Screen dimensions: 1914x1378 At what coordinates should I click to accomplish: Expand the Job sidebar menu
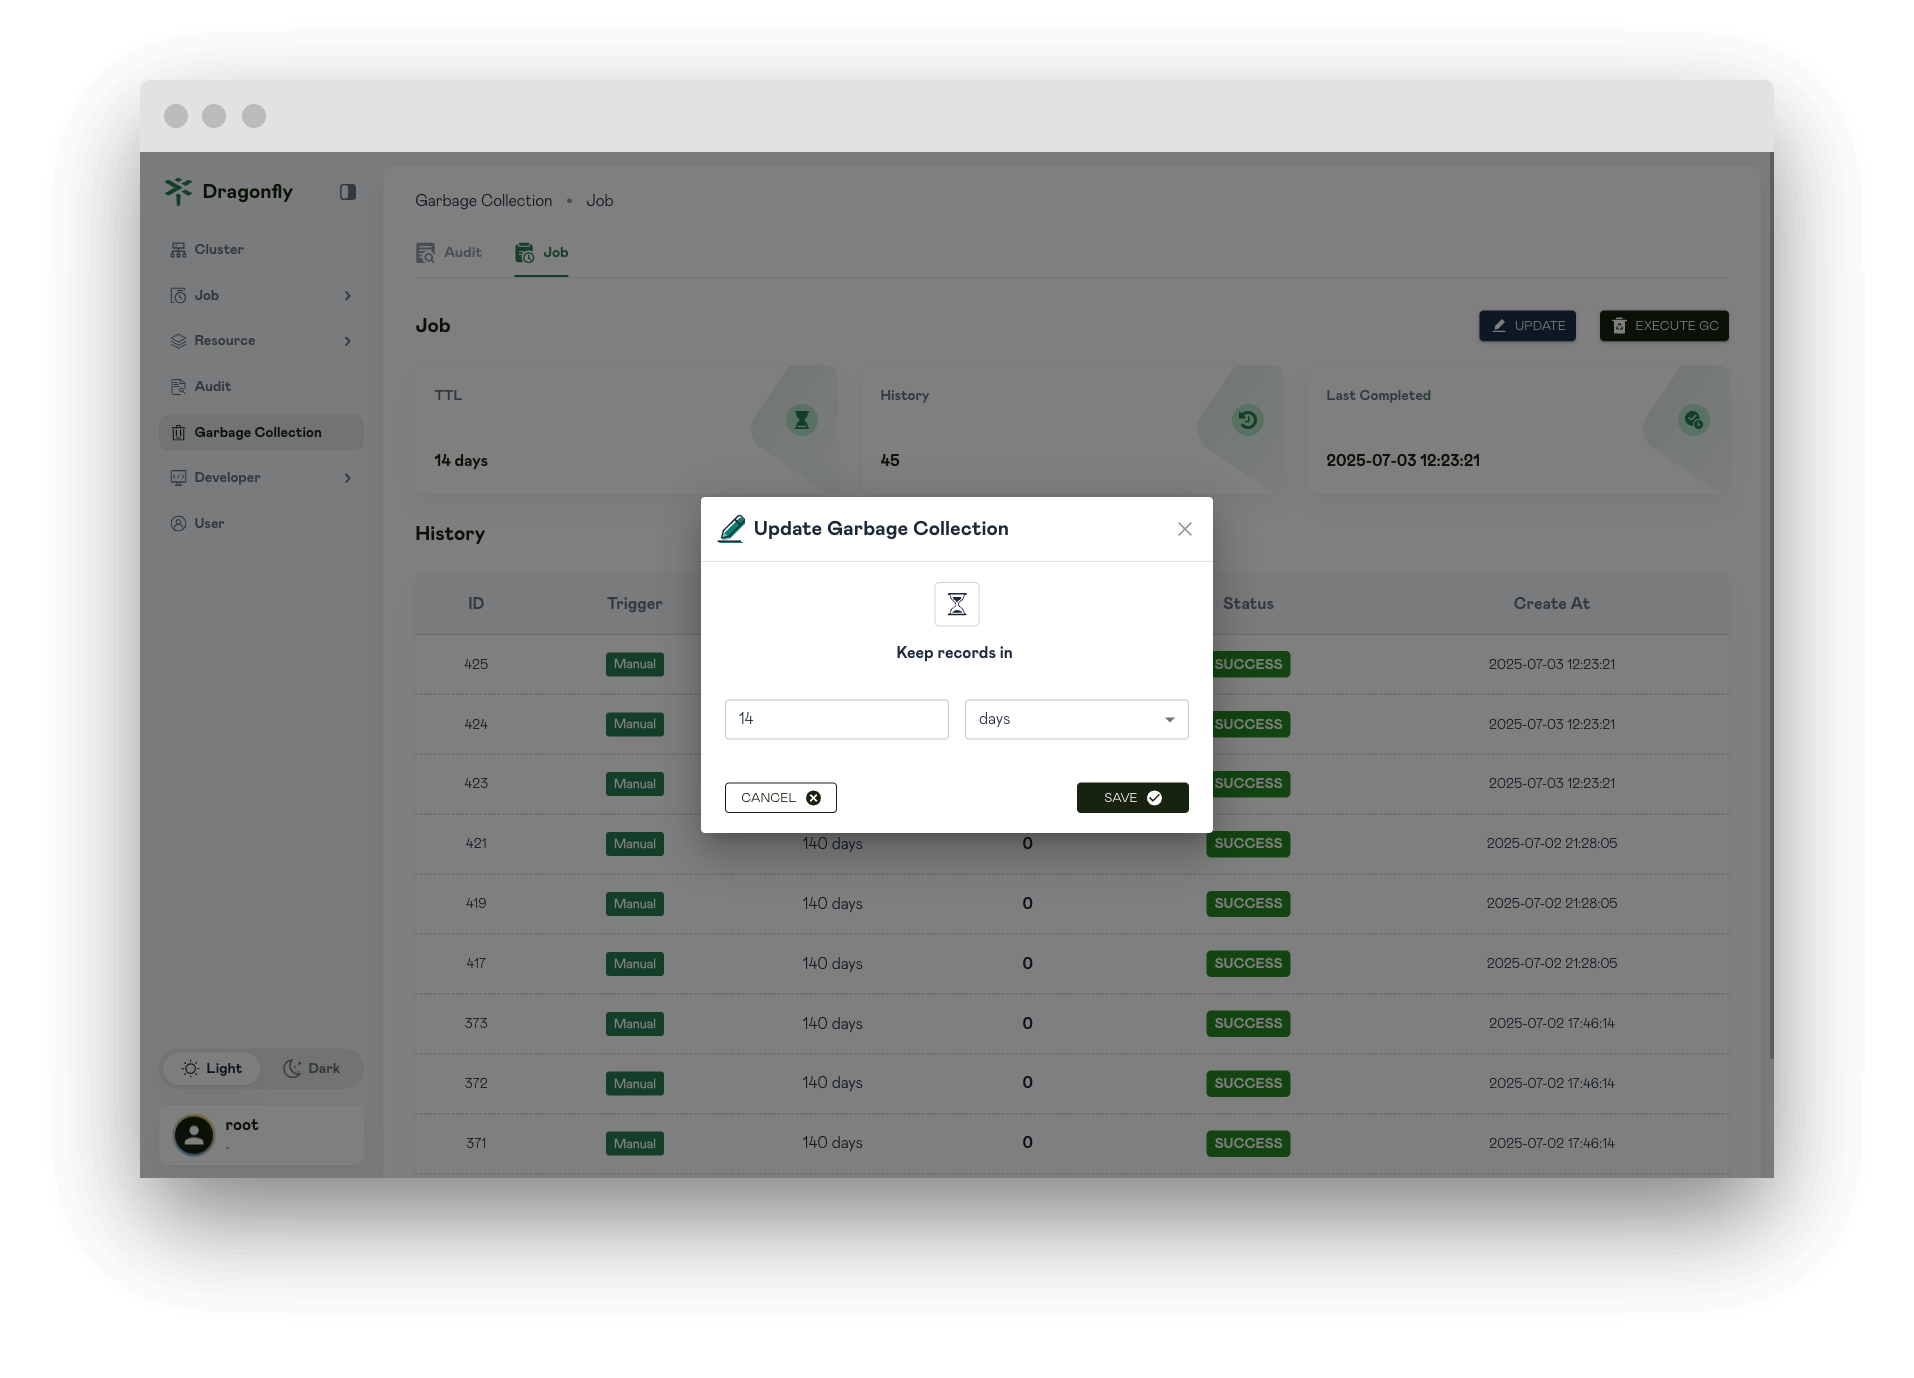pos(260,296)
